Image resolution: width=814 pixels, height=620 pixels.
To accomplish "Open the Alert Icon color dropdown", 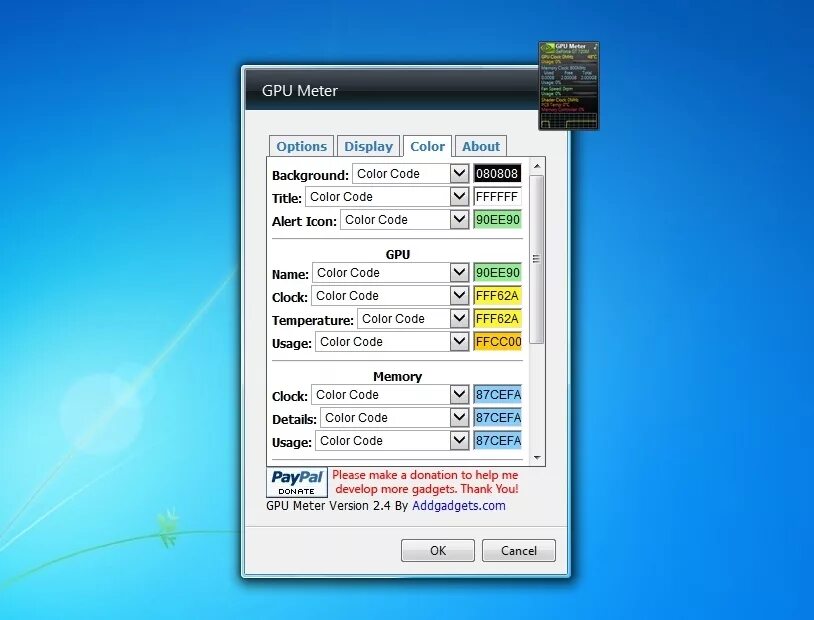I will [x=404, y=220].
